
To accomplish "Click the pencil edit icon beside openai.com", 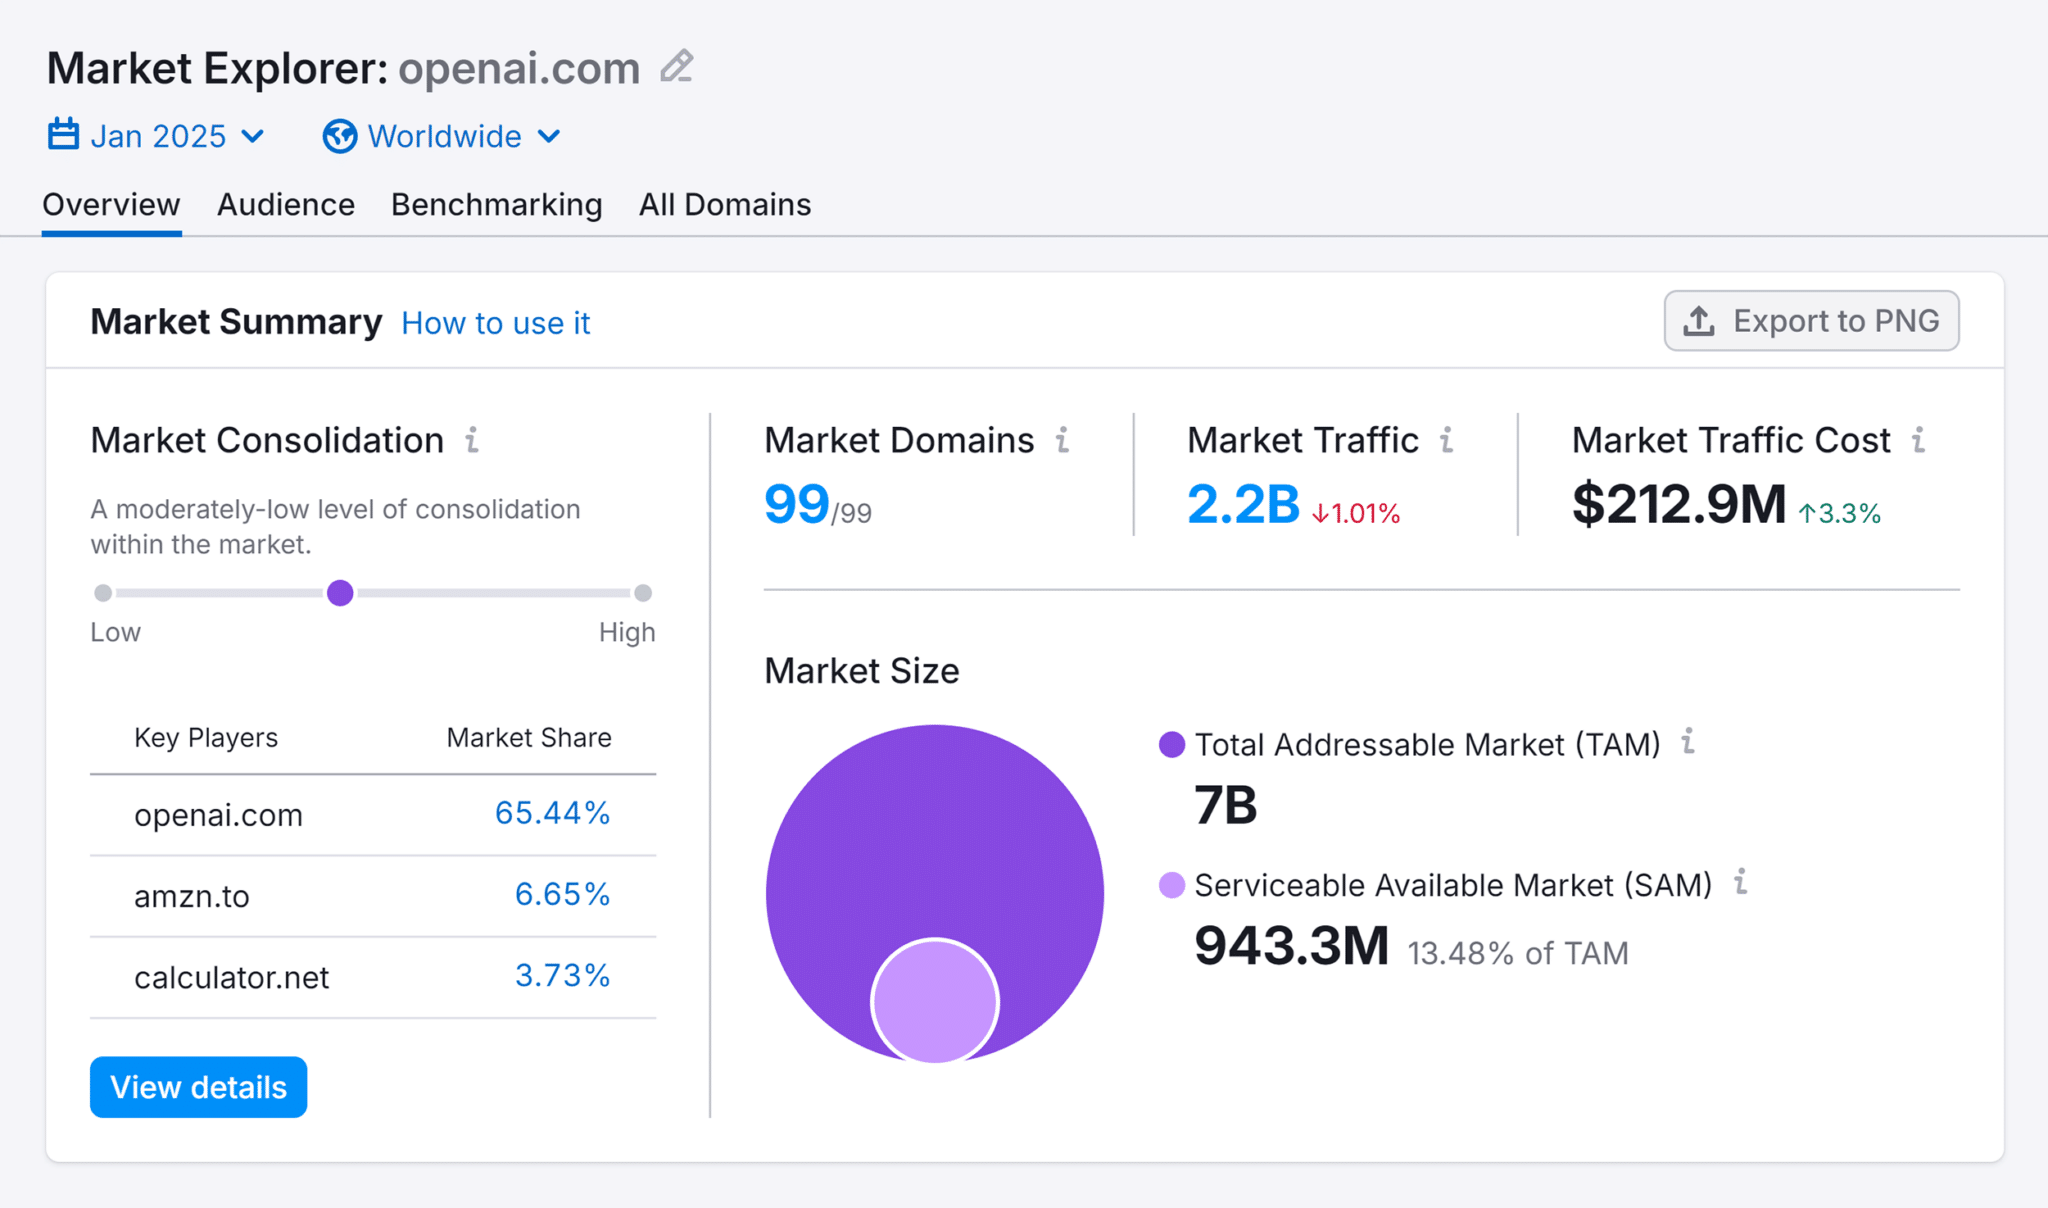I will pyautogui.click(x=677, y=67).
